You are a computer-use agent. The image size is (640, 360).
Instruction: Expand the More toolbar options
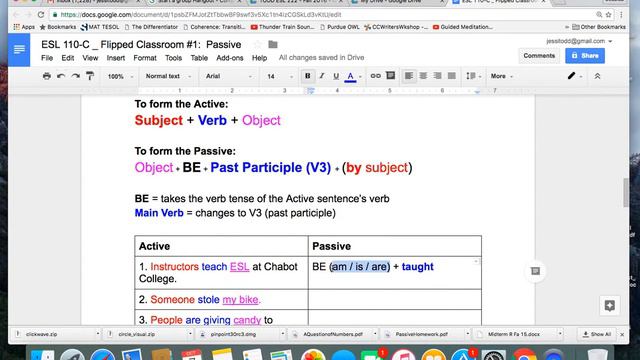click(502, 76)
